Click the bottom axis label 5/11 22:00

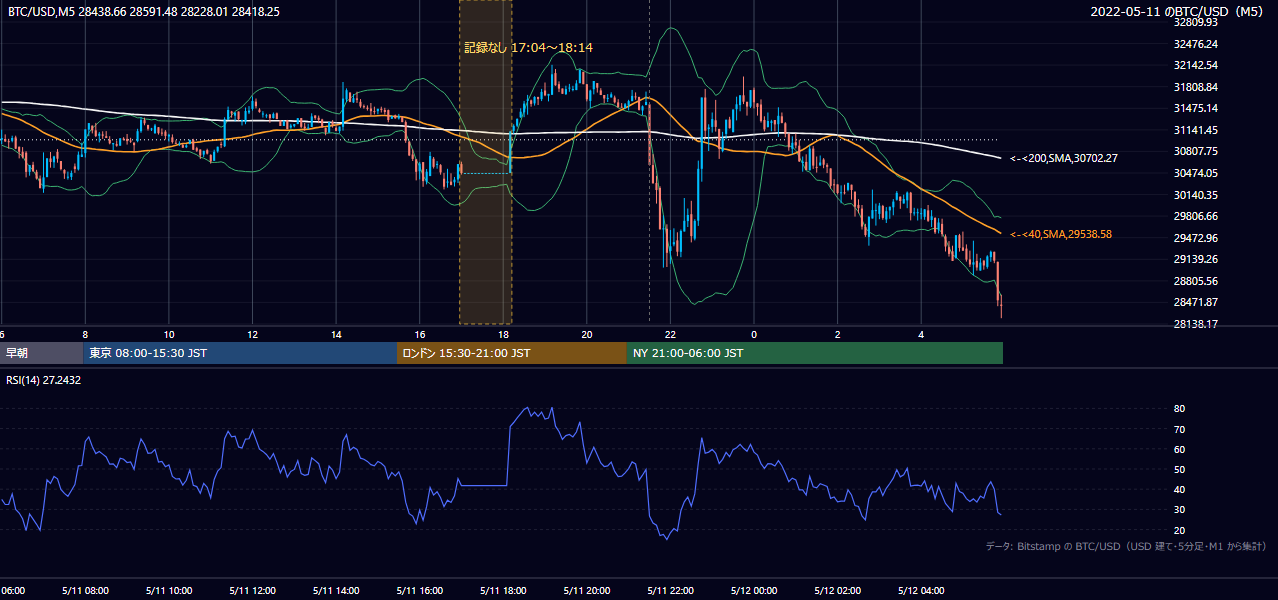tap(671, 590)
